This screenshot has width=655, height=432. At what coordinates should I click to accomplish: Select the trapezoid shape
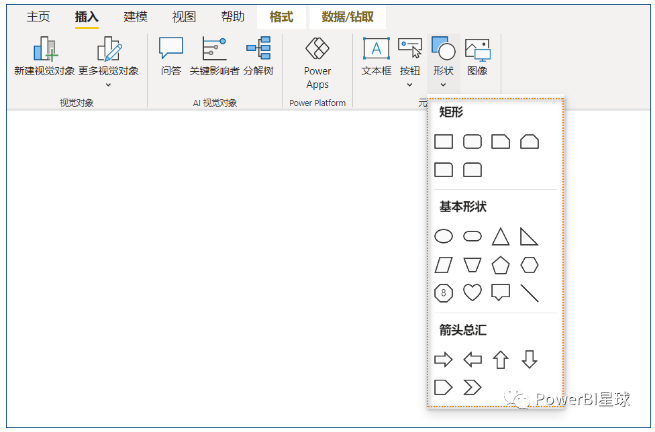click(472, 265)
